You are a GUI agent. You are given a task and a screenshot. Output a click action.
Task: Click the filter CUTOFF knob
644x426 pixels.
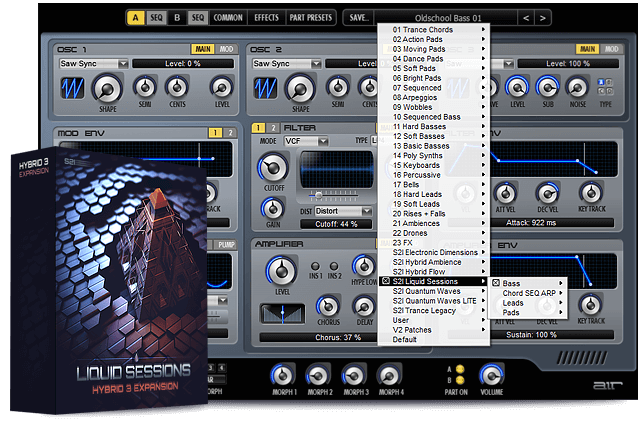point(273,168)
